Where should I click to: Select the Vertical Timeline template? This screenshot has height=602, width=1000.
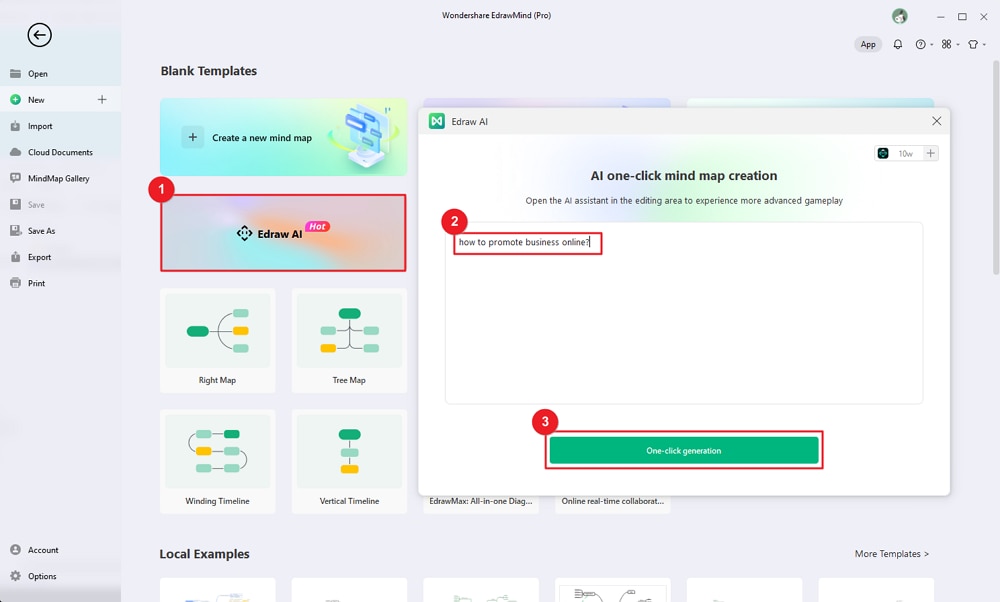349,462
